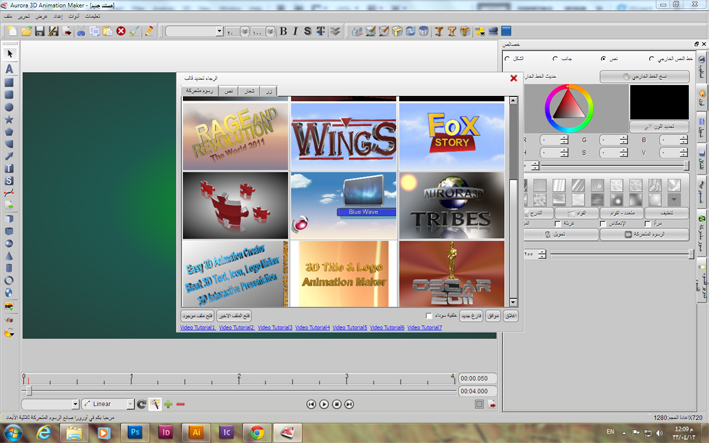This screenshot has height=443, width=709.
Task: Toggle the غربلة checkbox
Action: coord(558,224)
